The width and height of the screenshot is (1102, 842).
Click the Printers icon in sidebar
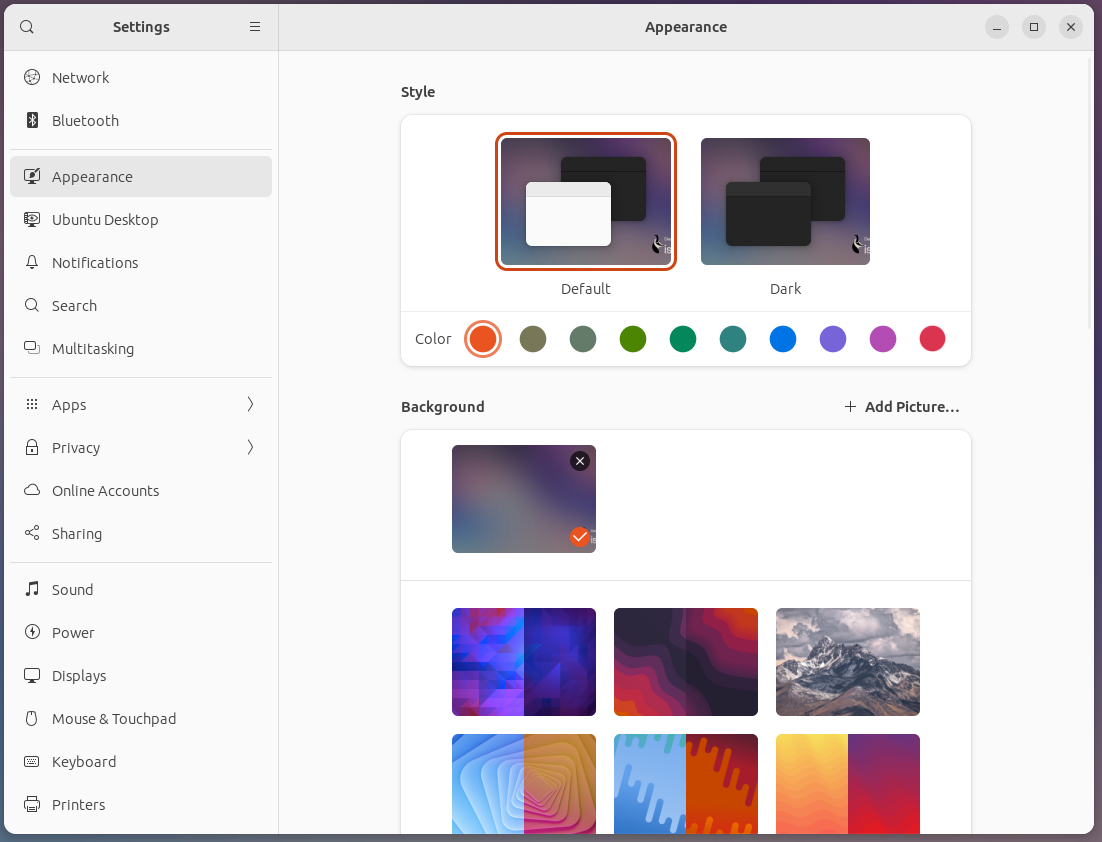tap(32, 805)
